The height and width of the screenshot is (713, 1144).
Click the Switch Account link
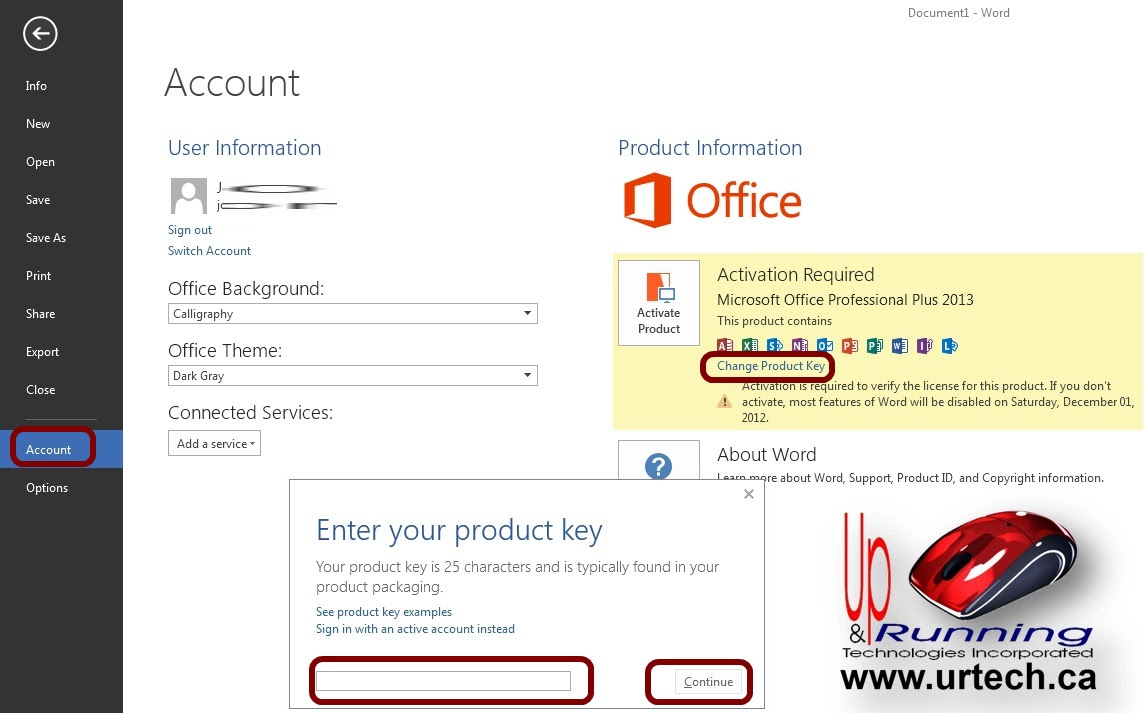click(x=209, y=250)
